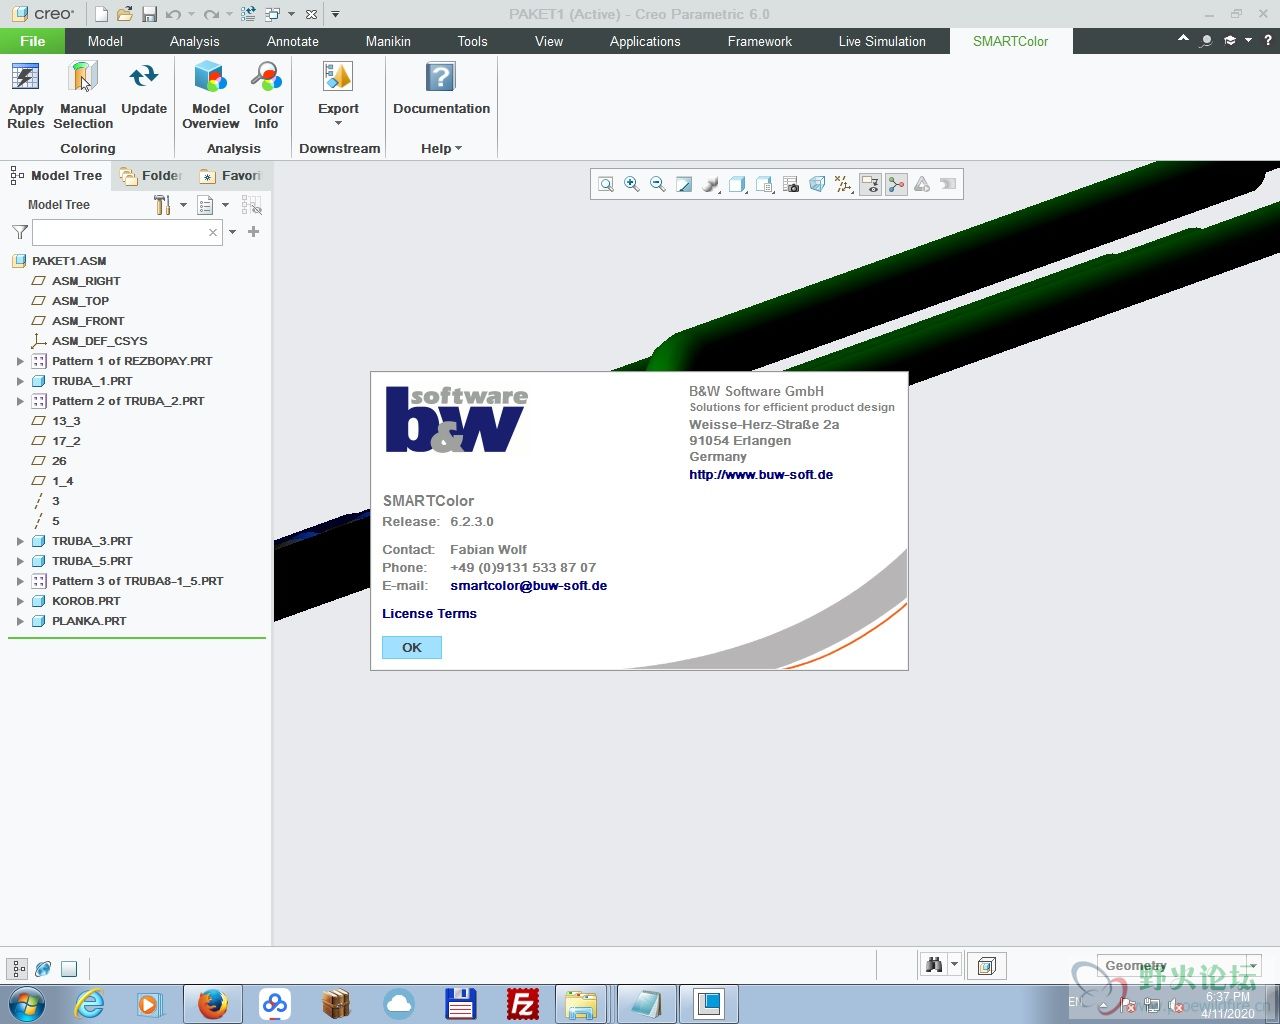
Task: Open the Saved Orientations icon
Action: tap(765, 184)
